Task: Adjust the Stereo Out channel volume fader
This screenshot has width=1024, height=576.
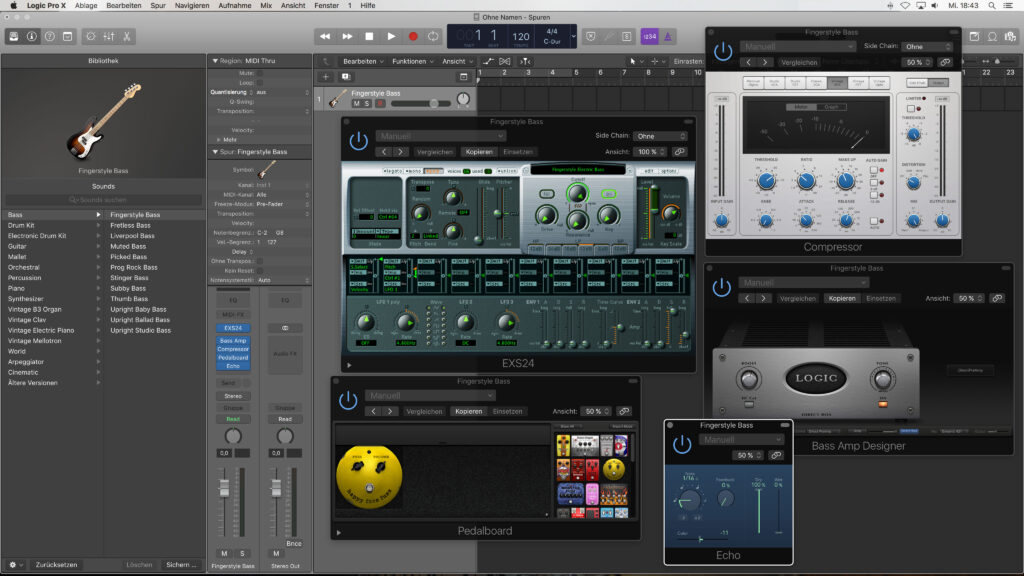Action: pos(276,488)
